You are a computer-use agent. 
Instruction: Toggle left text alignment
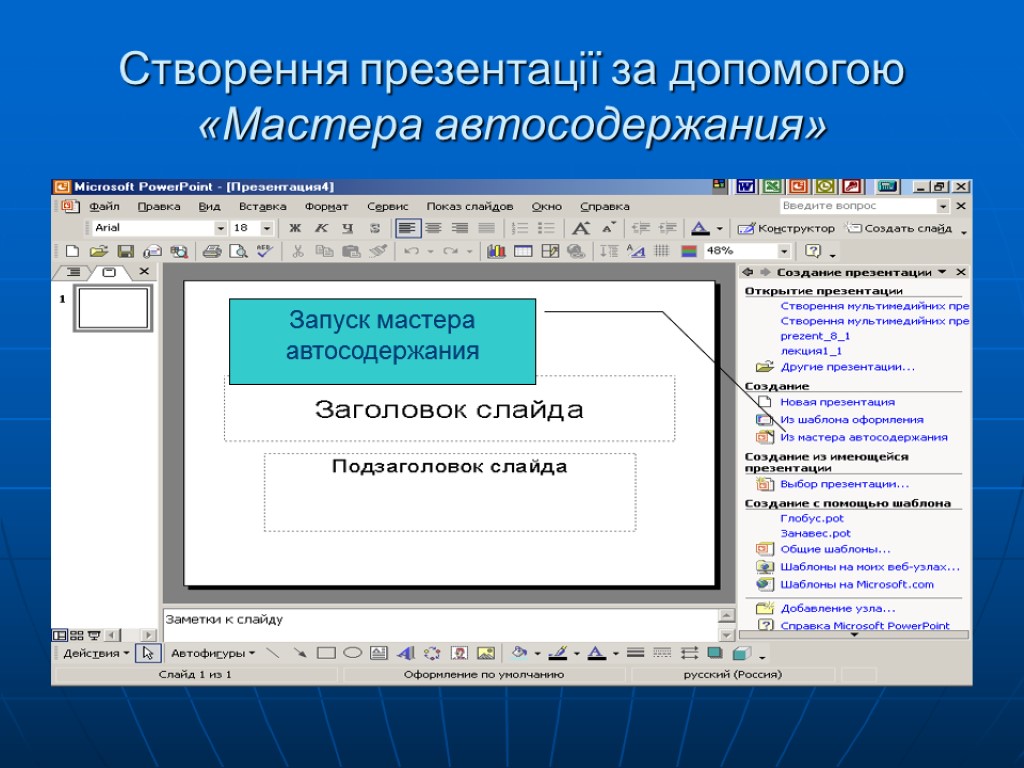[x=407, y=228]
